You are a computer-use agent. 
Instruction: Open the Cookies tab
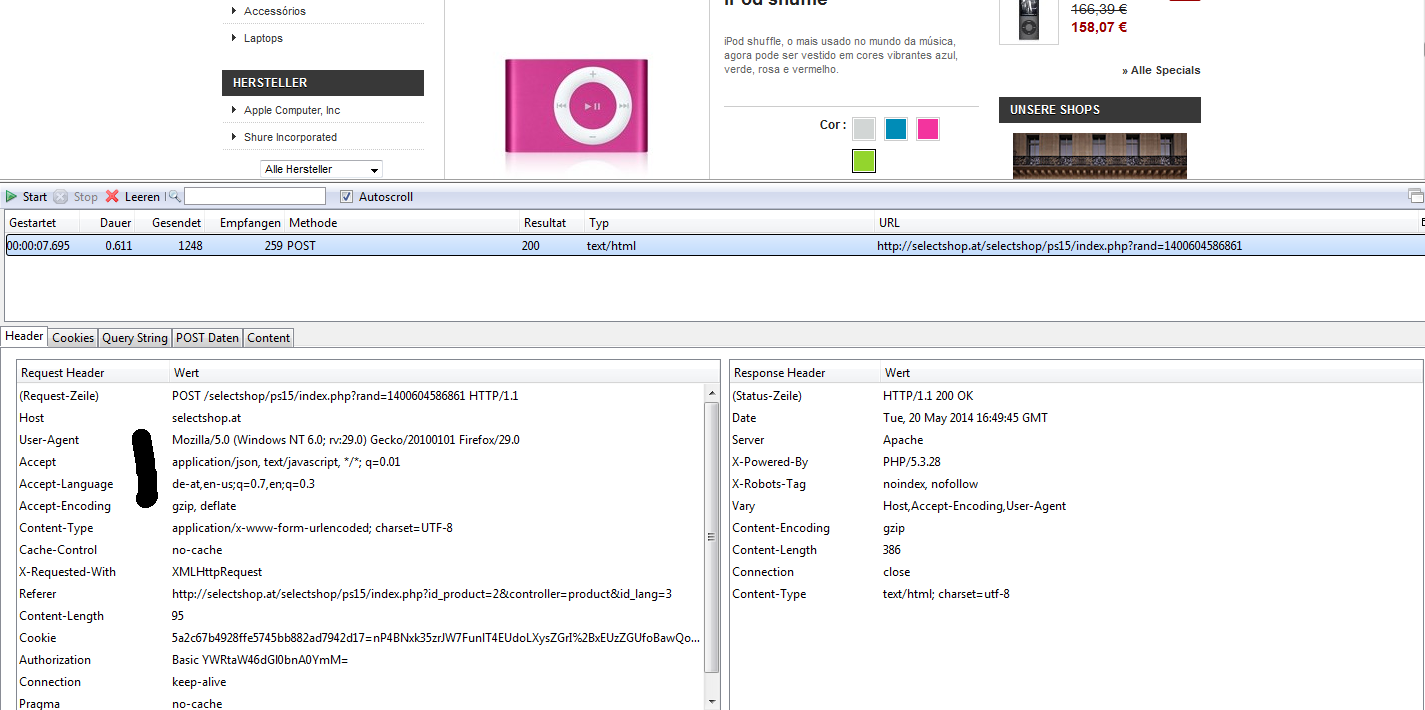coord(73,338)
